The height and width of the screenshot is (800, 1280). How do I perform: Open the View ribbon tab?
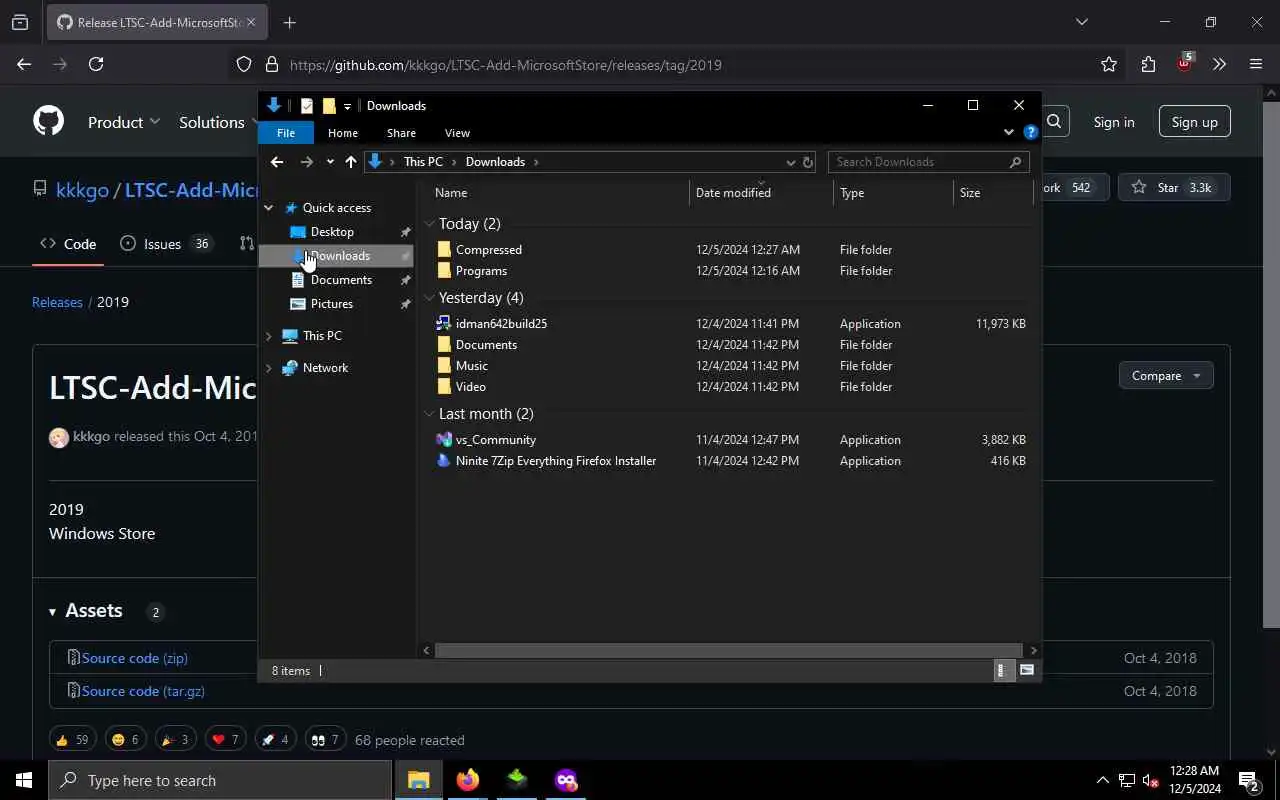click(x=457, y=133)
